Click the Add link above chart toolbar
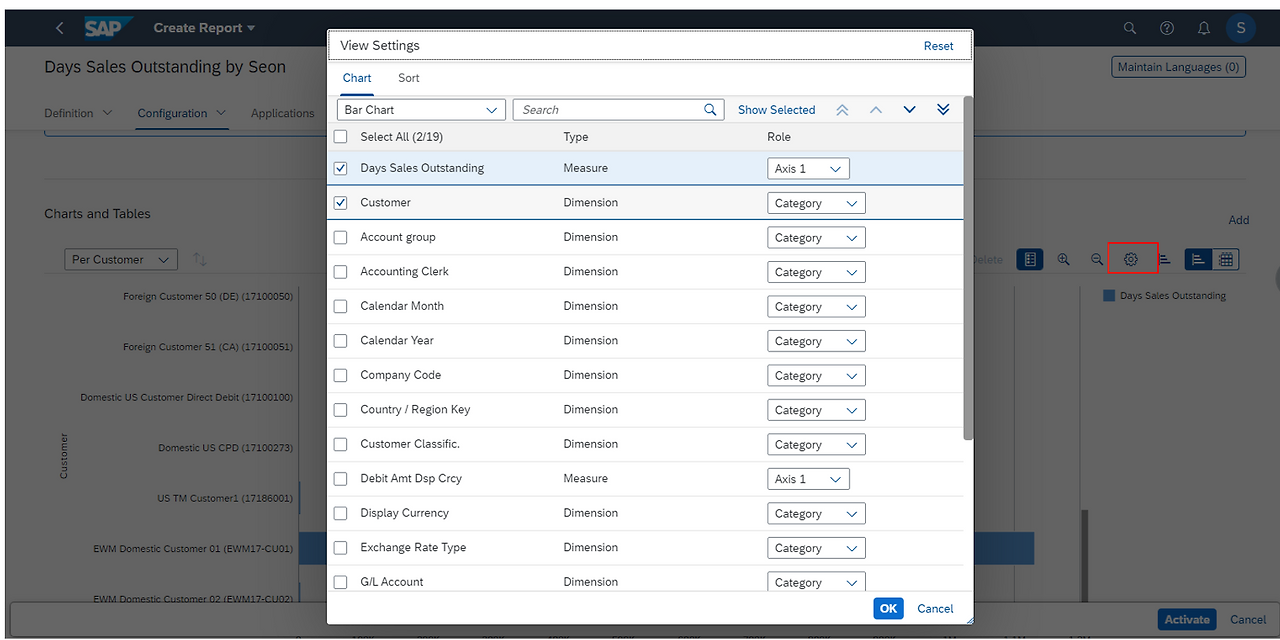The image size is (1280, 640). [x=1239, y=220]
